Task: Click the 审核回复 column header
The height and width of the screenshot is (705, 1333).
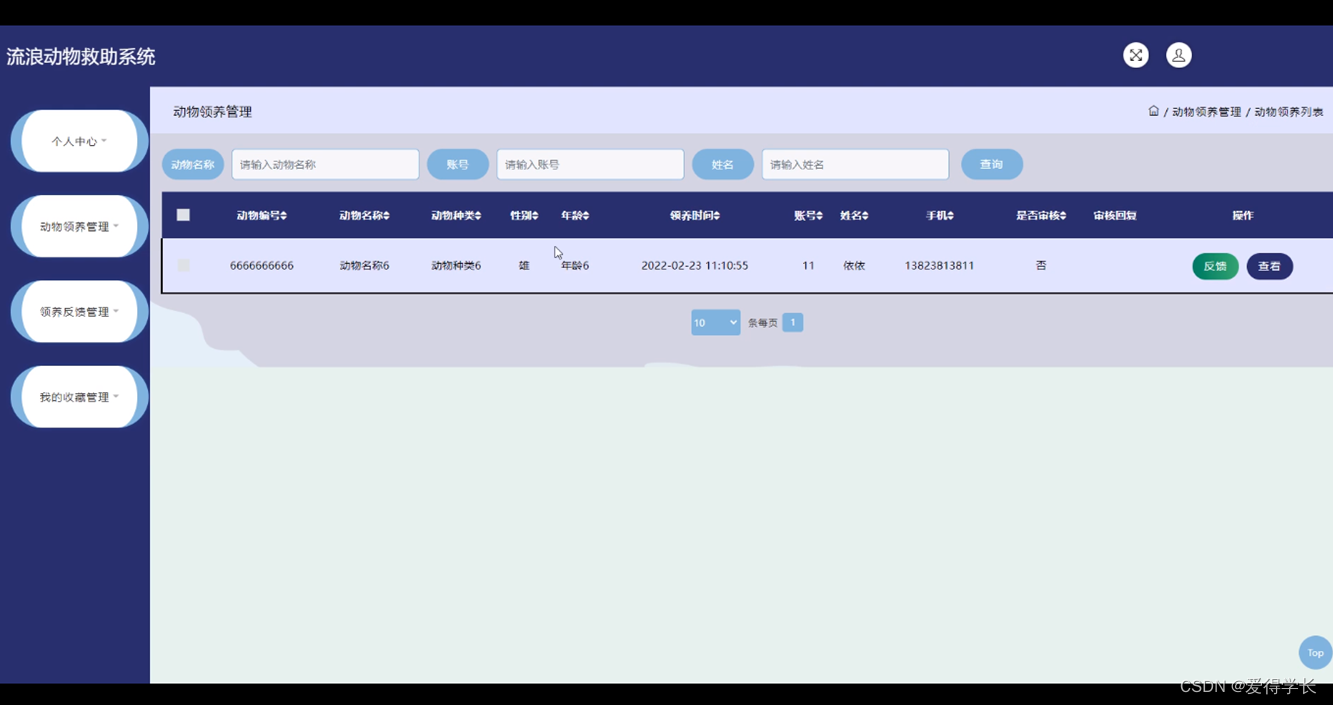Action: (1115, 215)
